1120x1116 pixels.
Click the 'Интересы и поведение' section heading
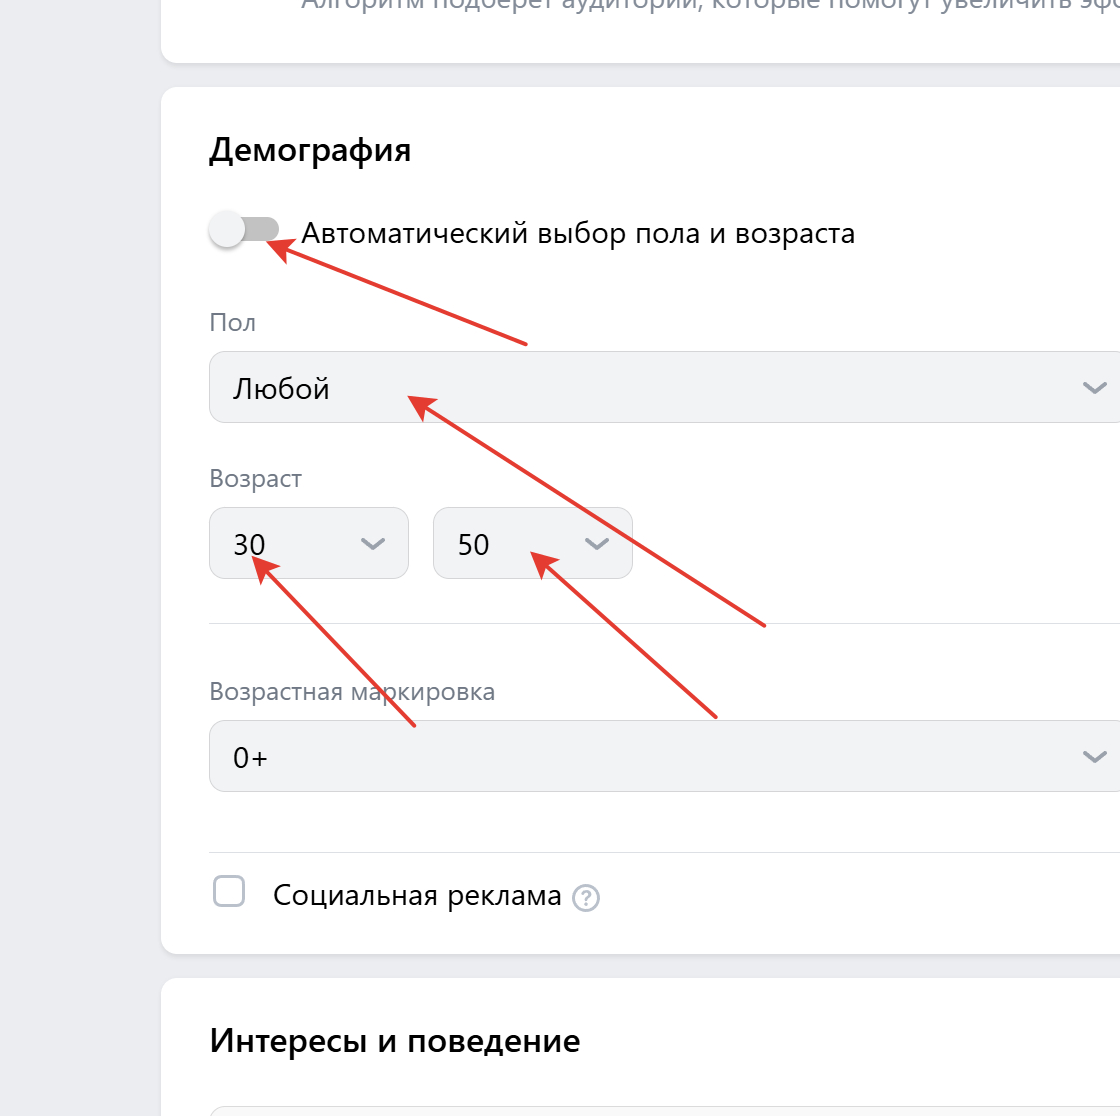(395, 1041)
